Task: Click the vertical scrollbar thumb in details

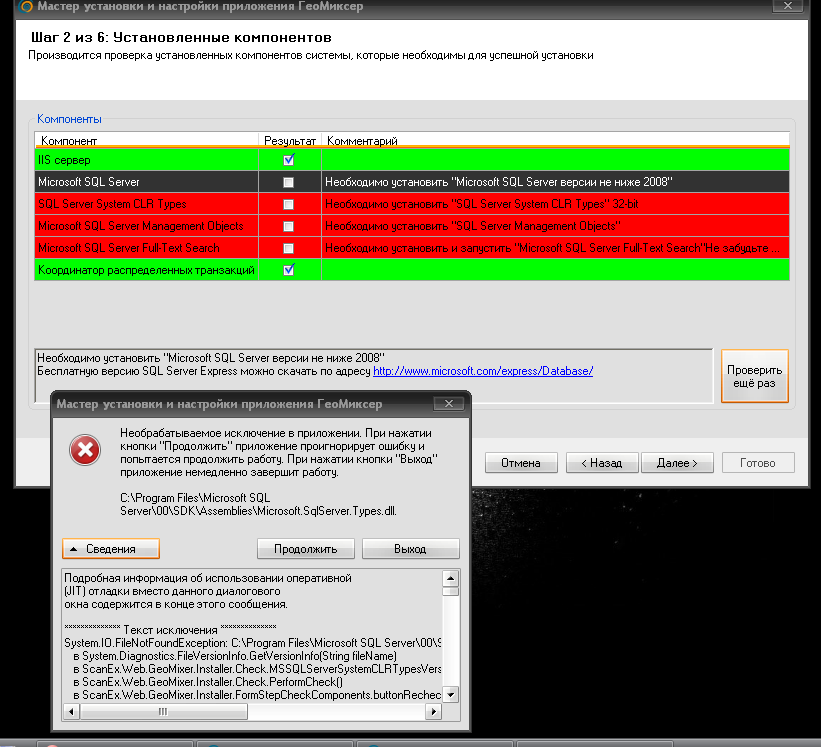Action: 450,592
